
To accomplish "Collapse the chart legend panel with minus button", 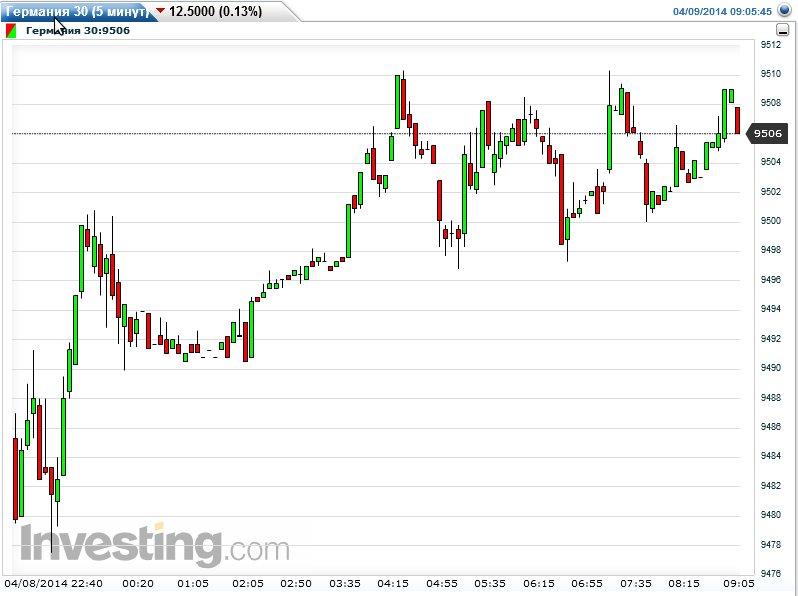I will [781, 30].
